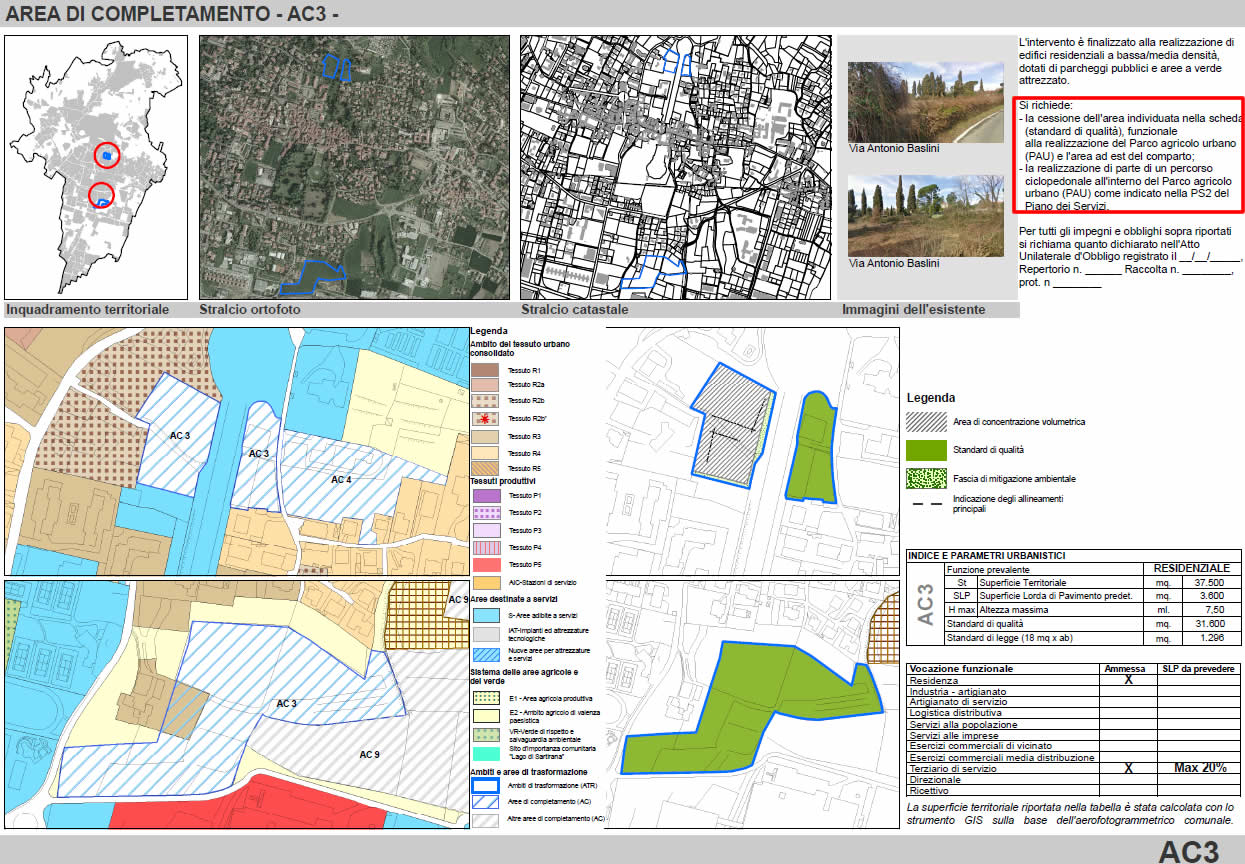
Task: Click the Superficie Territoriale value 37.500
Action: point(1210,582)
